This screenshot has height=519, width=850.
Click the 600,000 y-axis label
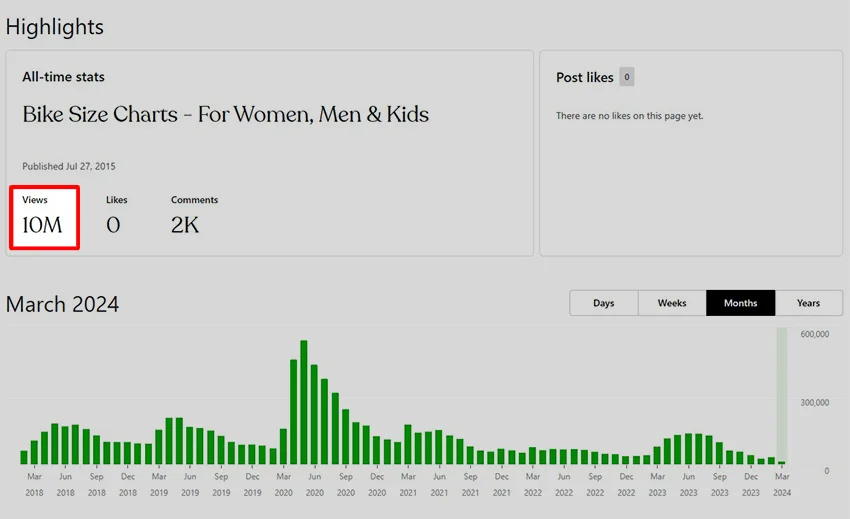[815, 335]
